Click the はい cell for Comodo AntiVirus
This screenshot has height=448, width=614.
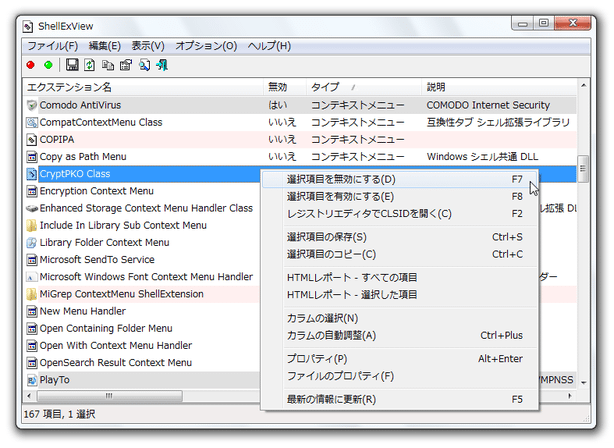coord(278,105)
